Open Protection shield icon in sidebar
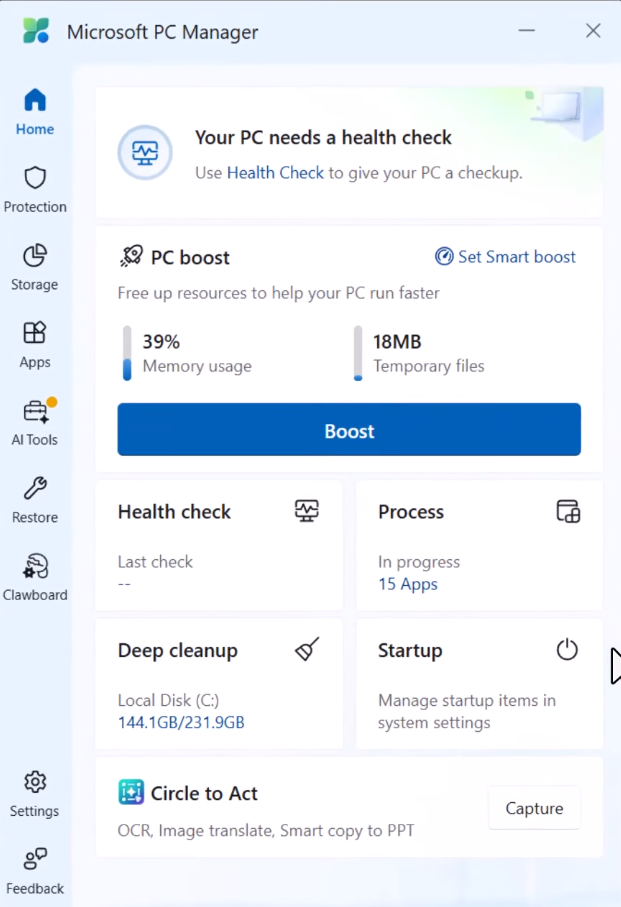This screenshot has width=621, height=907. point(35,178)
